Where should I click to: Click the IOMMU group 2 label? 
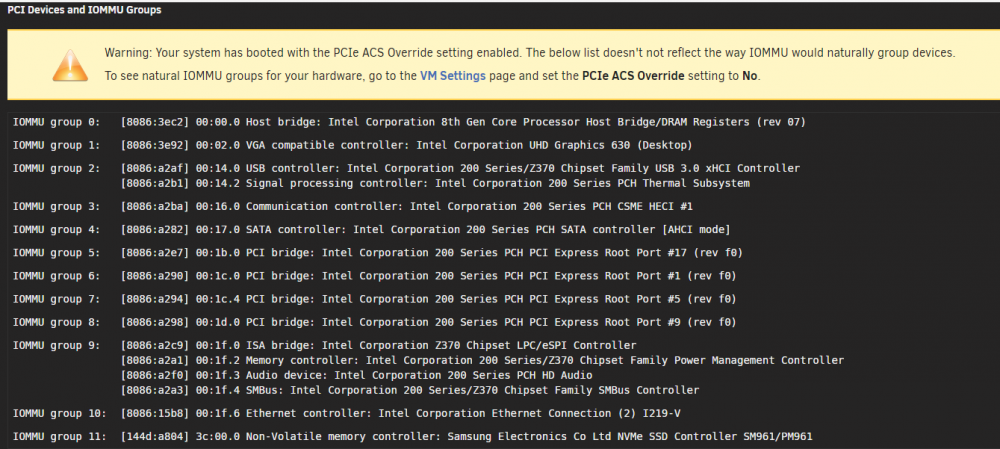coord(57,168)
